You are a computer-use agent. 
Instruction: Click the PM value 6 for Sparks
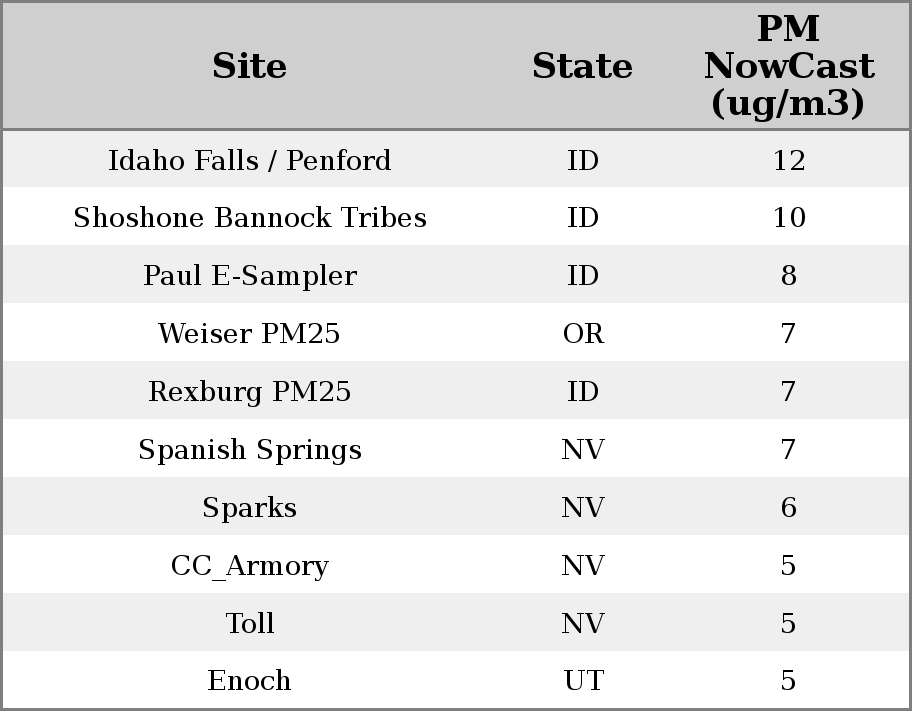788,508
